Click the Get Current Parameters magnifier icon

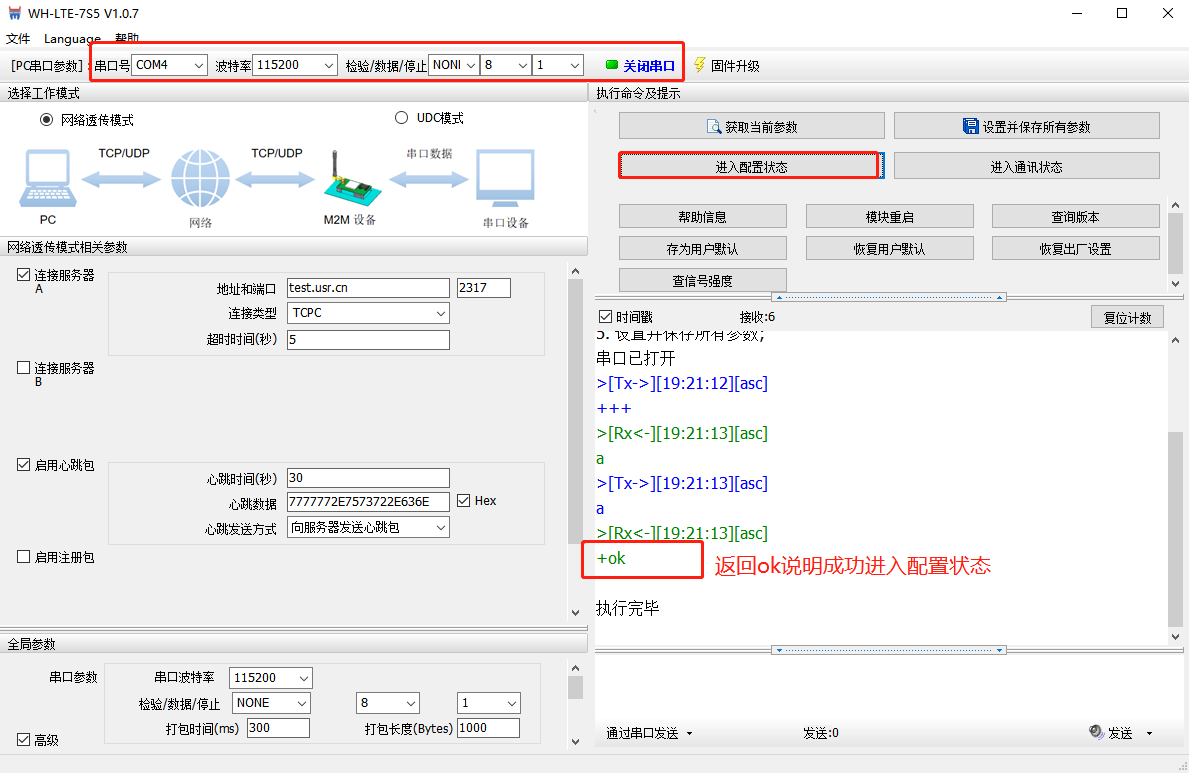pyautogui.click(x=714, y=127)
